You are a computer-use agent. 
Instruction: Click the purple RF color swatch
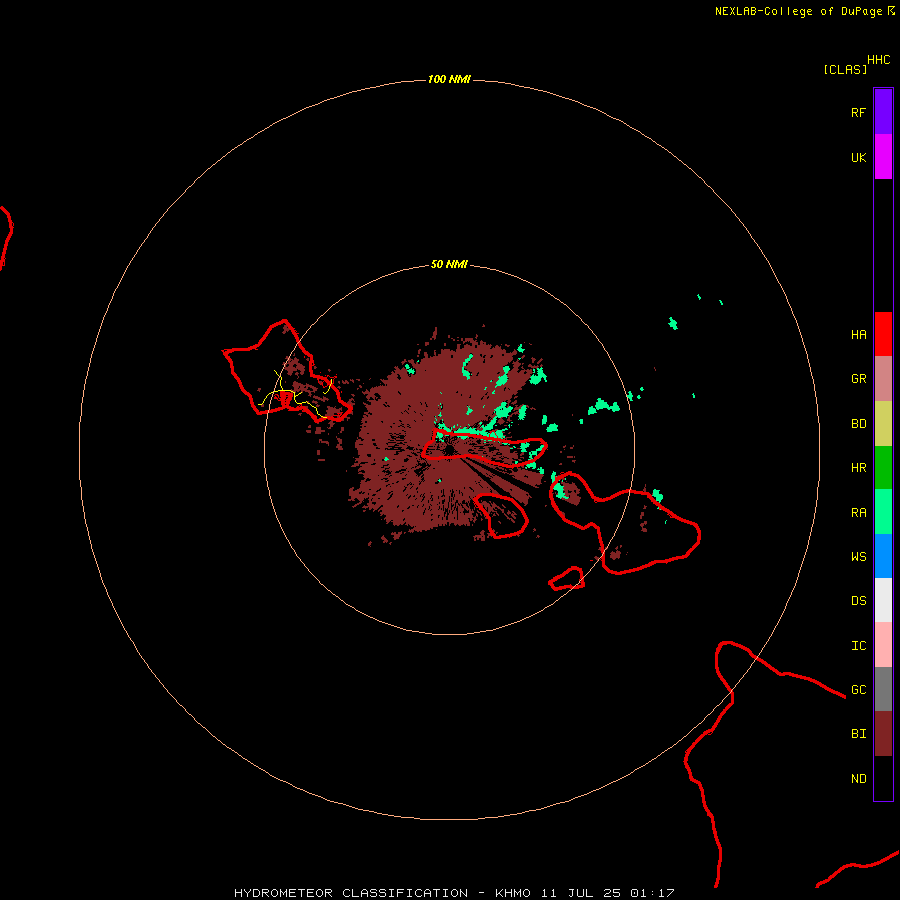click(x=883, y=112)
